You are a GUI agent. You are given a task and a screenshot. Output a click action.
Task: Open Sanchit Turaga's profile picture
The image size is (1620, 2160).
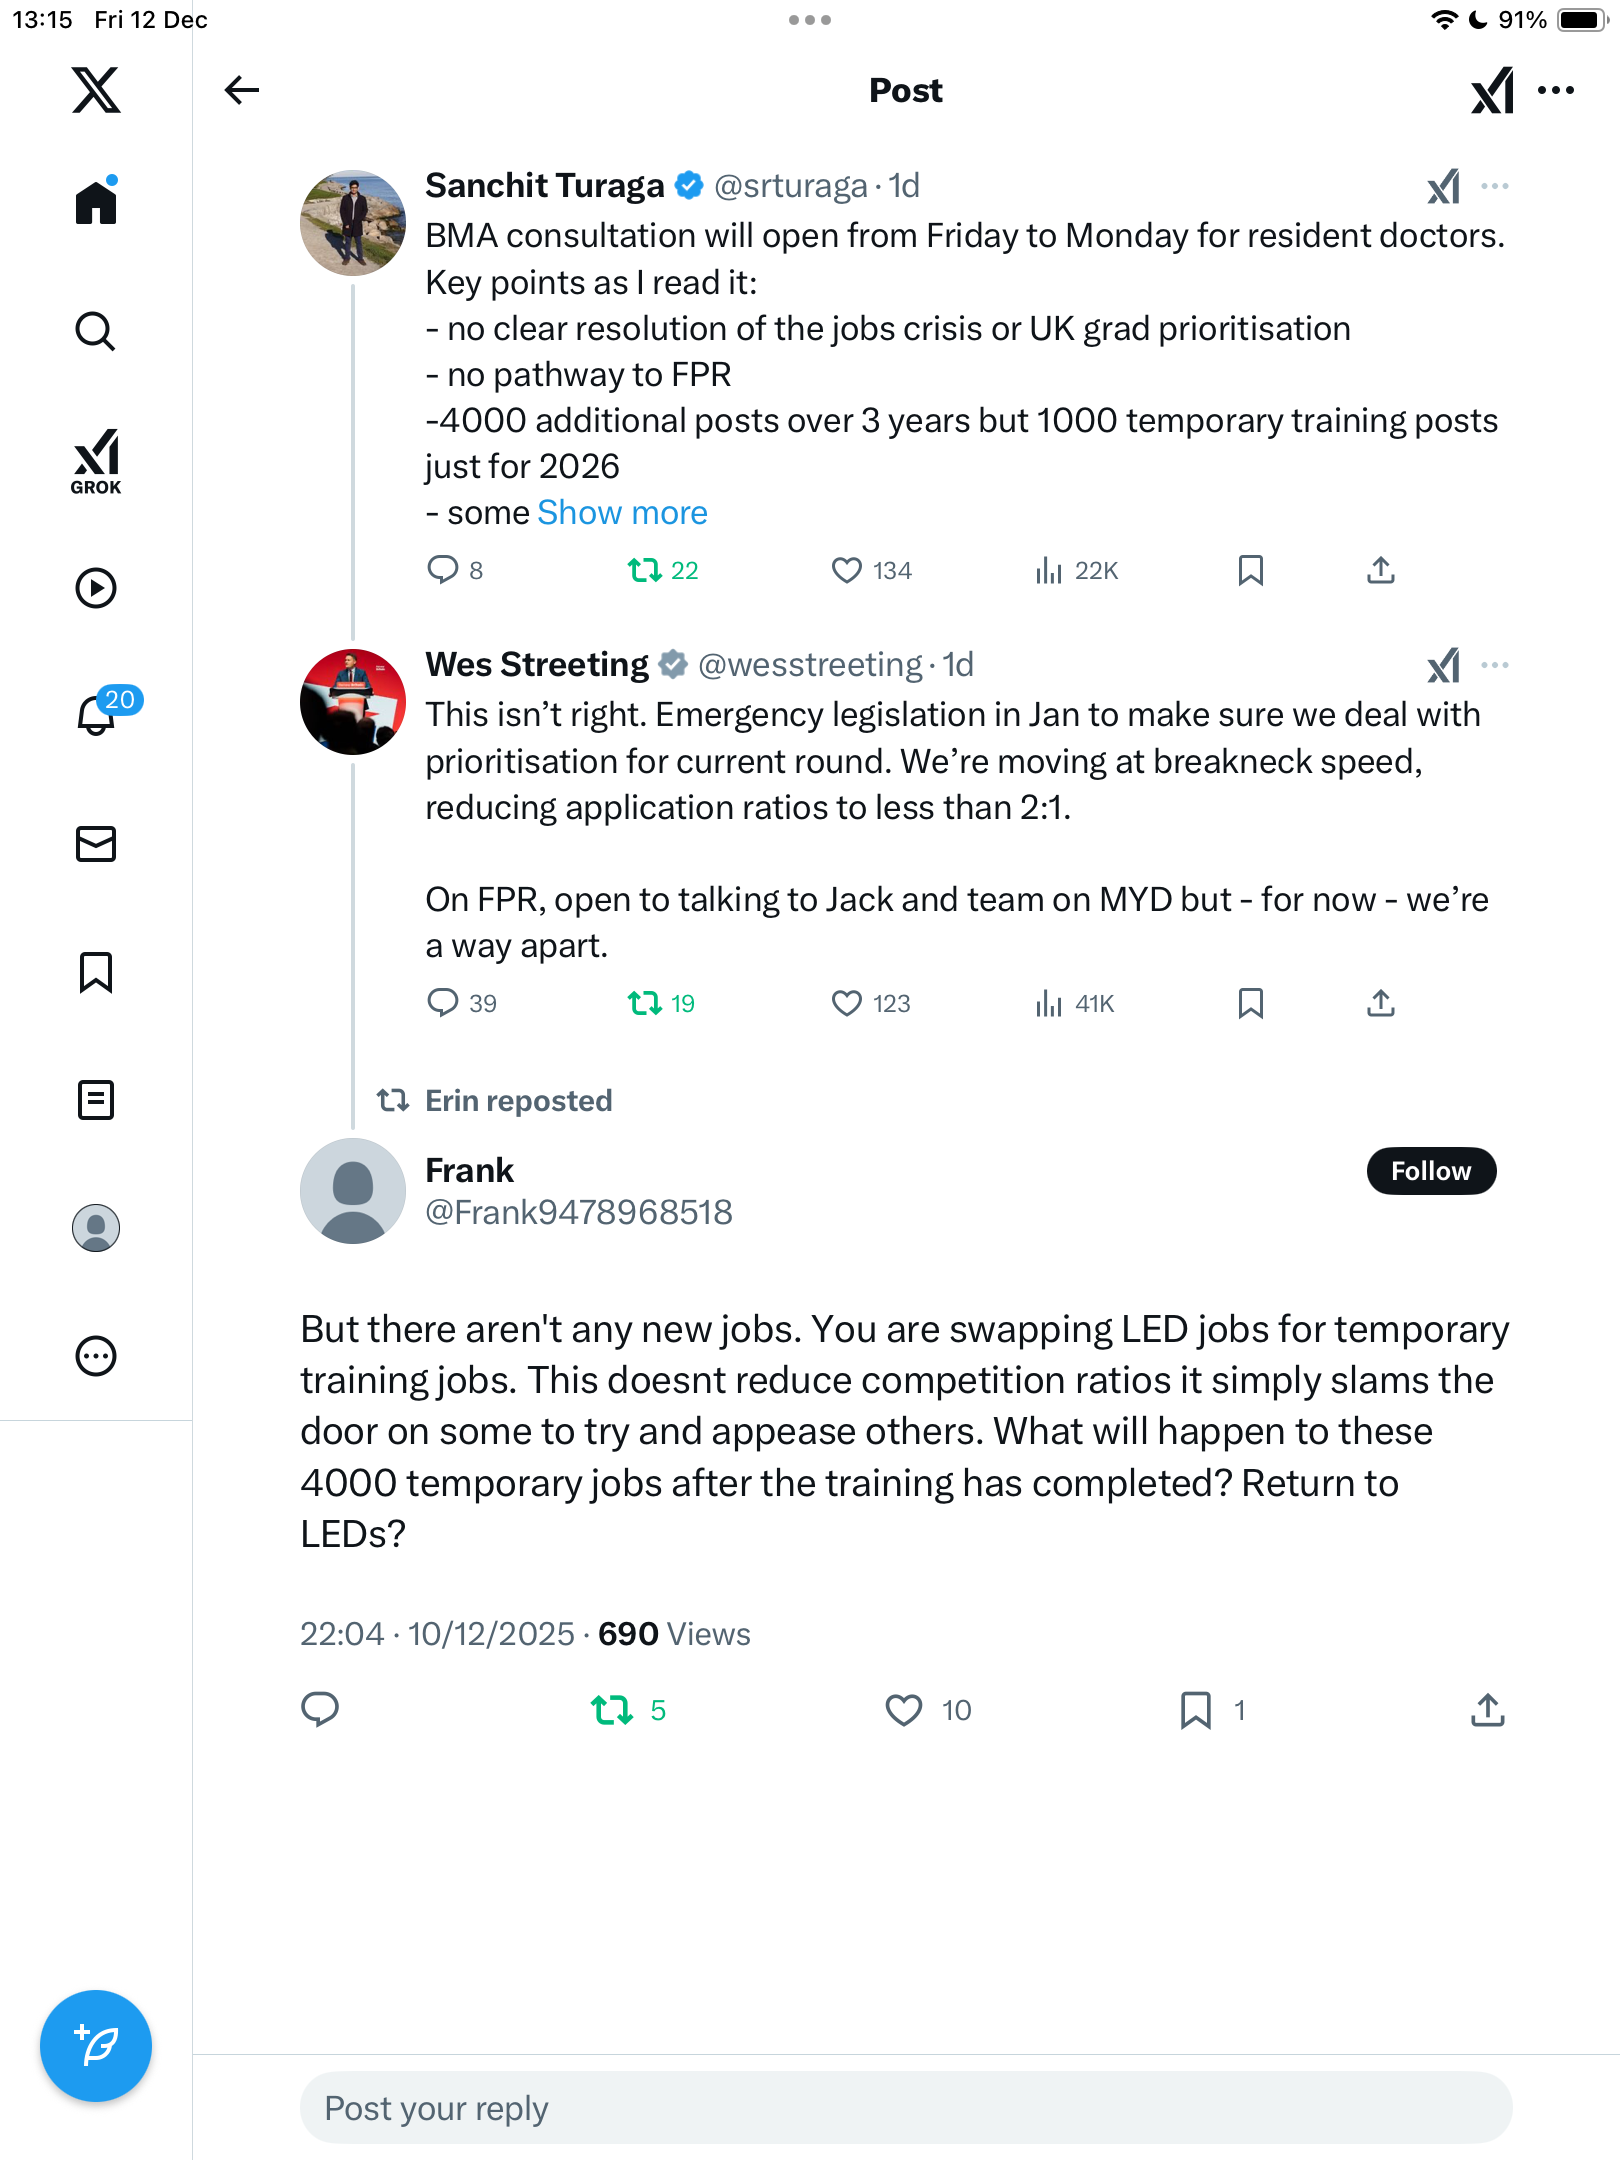353,223
